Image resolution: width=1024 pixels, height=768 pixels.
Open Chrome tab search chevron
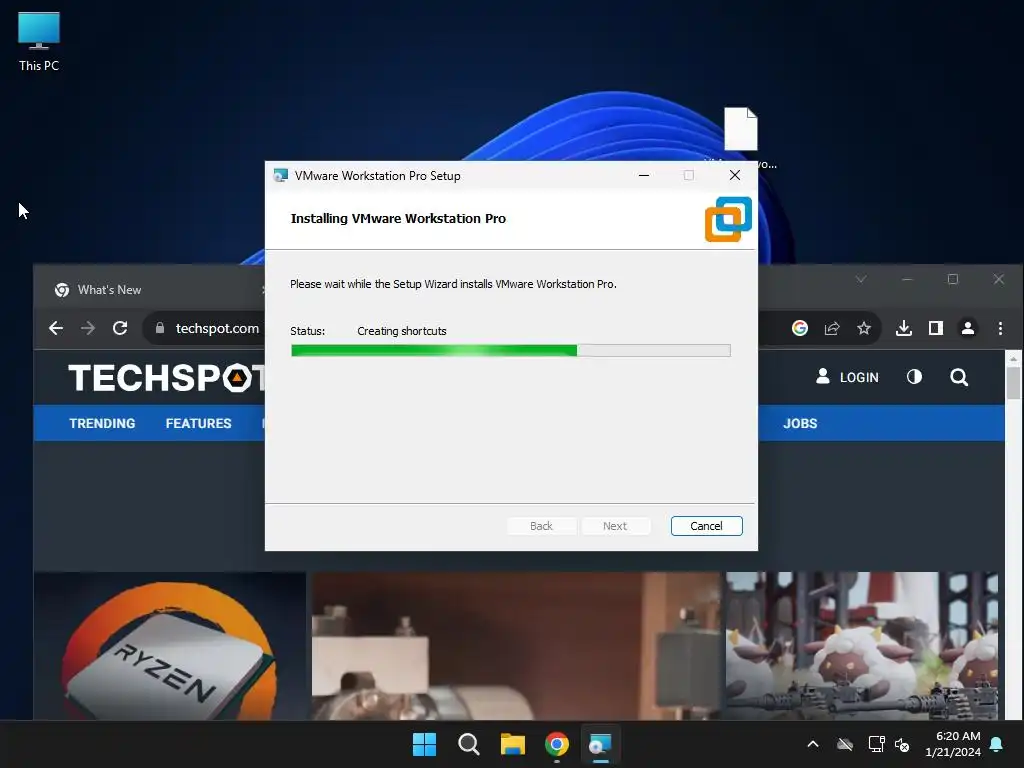coord(861,280)
